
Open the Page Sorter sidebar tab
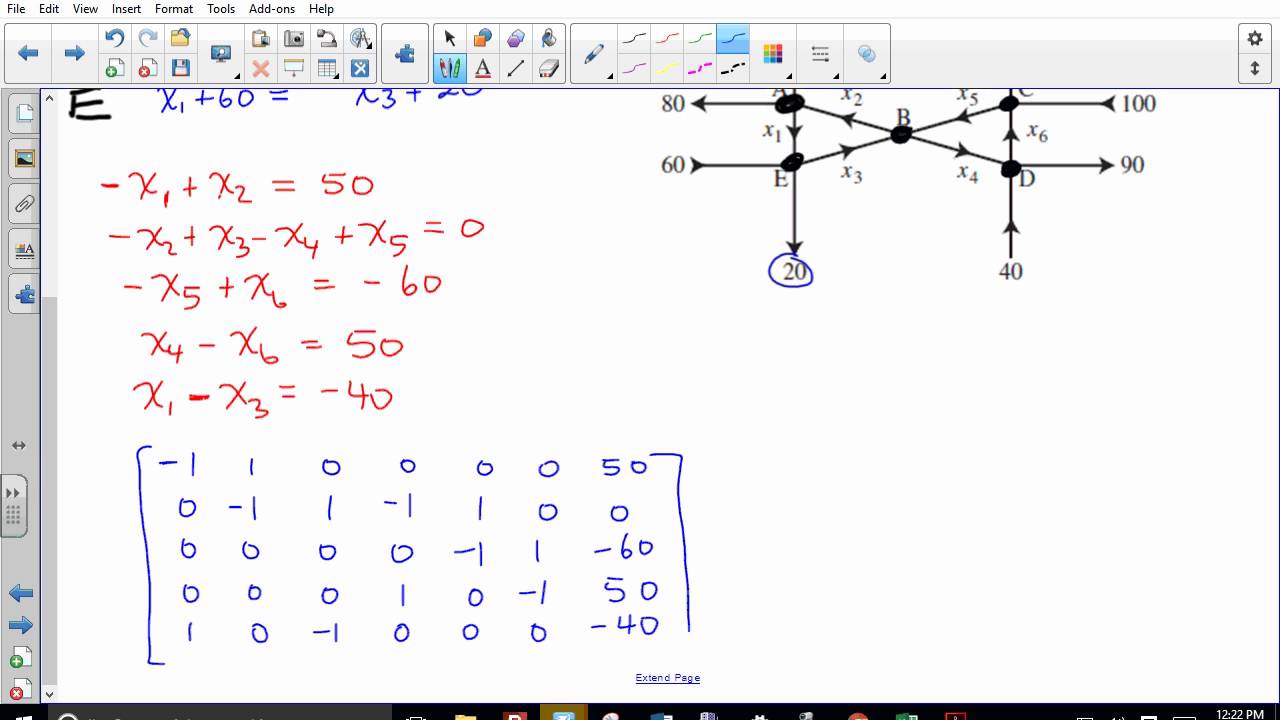click(24, 113)
